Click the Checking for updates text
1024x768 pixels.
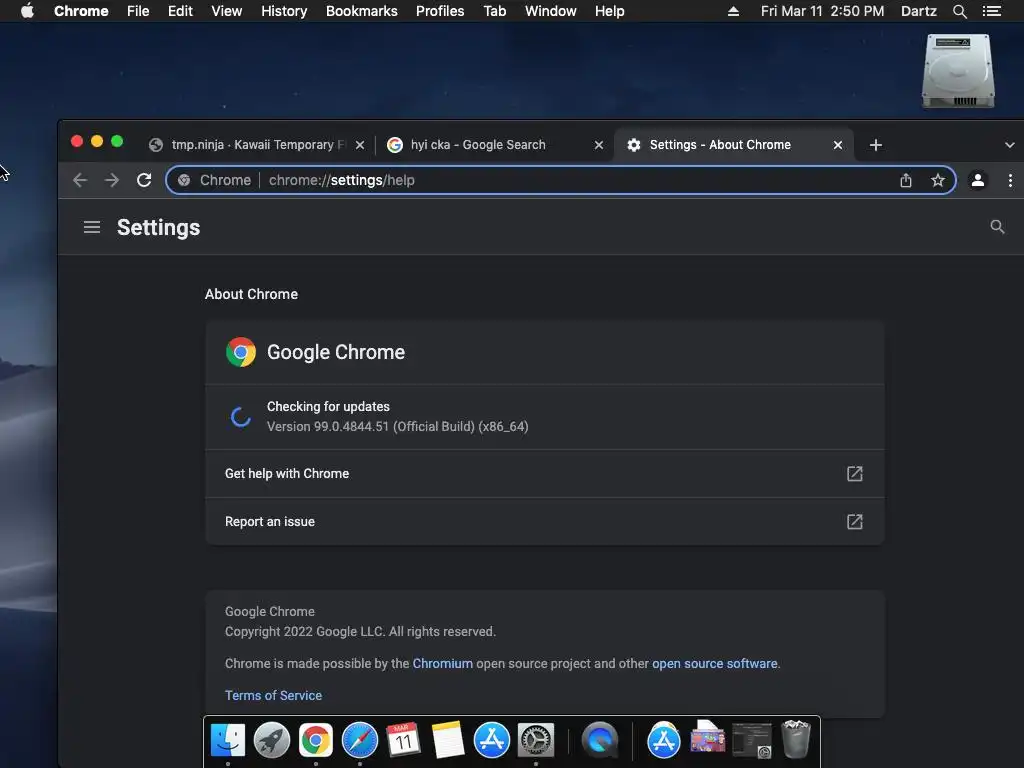coord(328,406)
